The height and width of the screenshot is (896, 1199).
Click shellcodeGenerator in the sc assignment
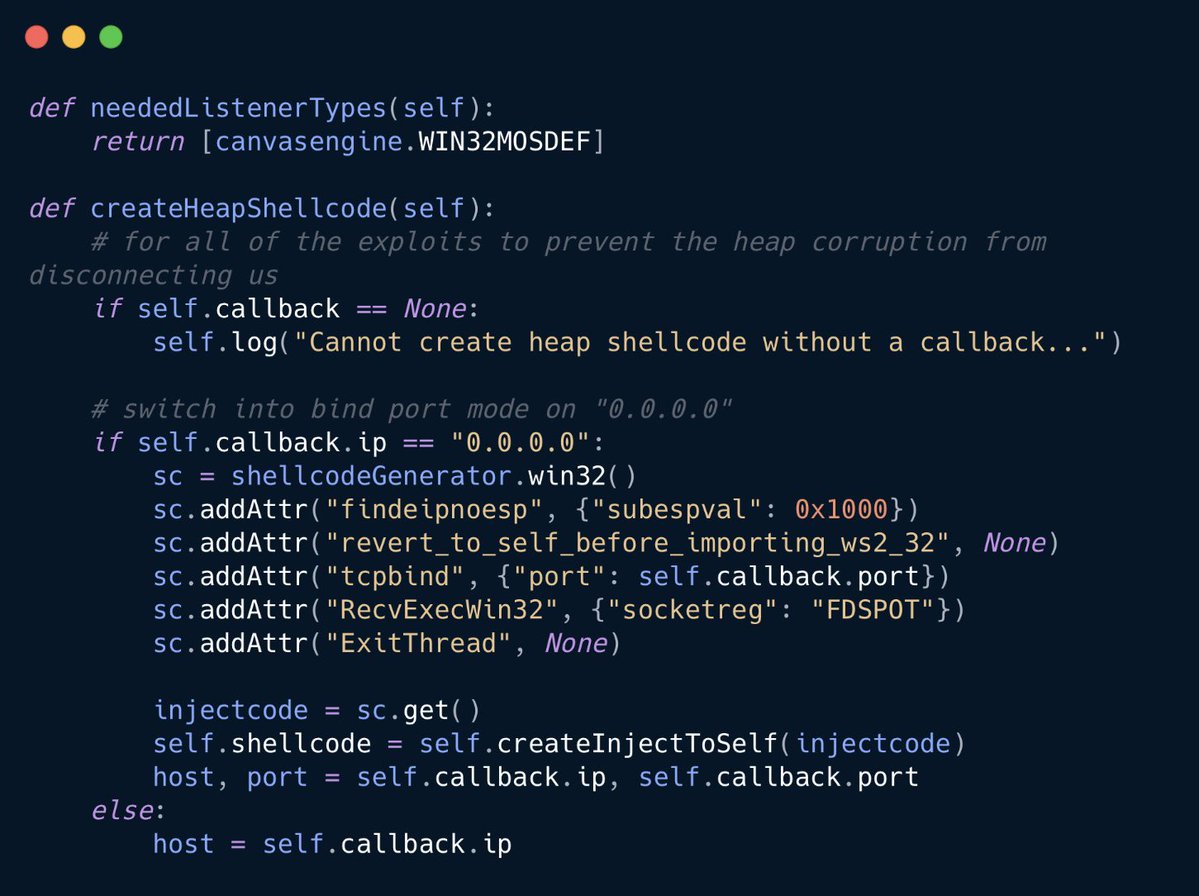pos(371,476)
